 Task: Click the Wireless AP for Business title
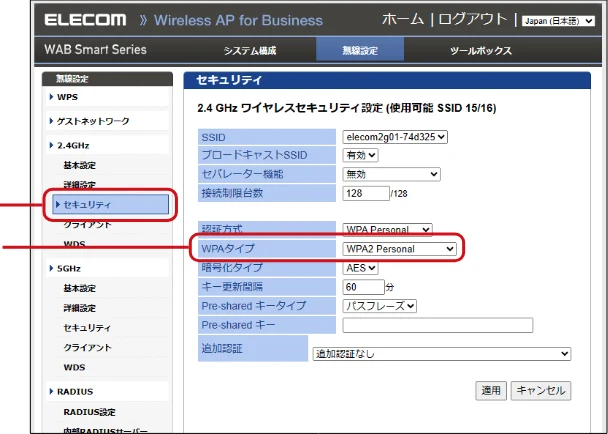tap(238, 20)
